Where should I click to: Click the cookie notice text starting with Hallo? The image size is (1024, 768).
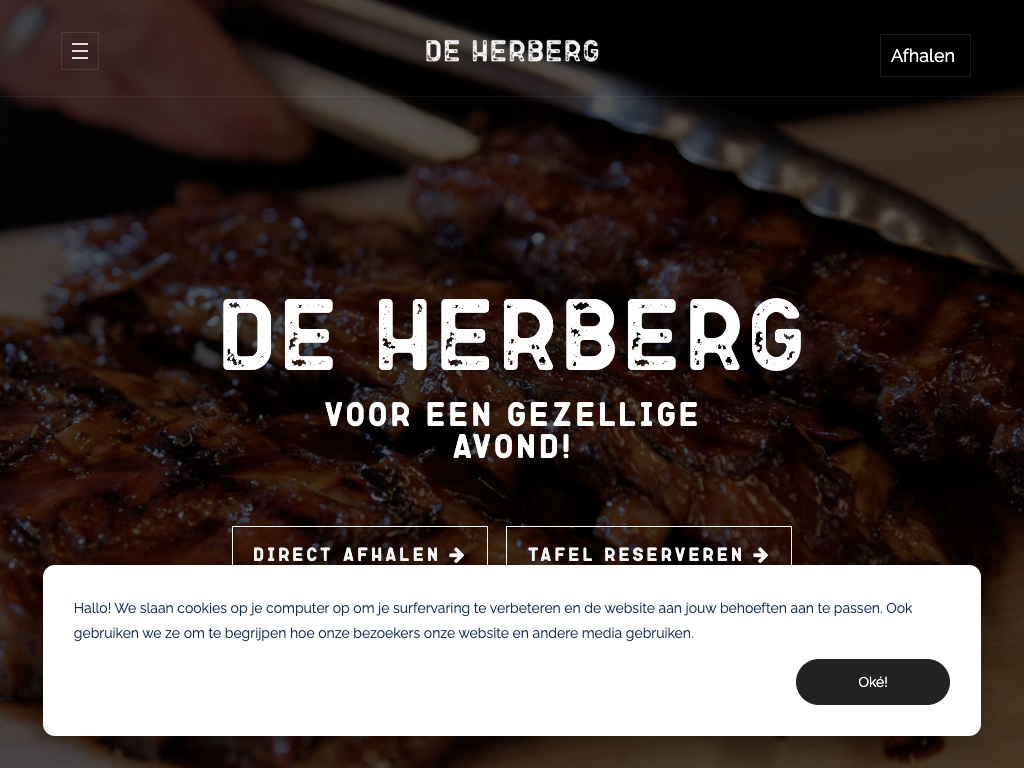(493, 620)
